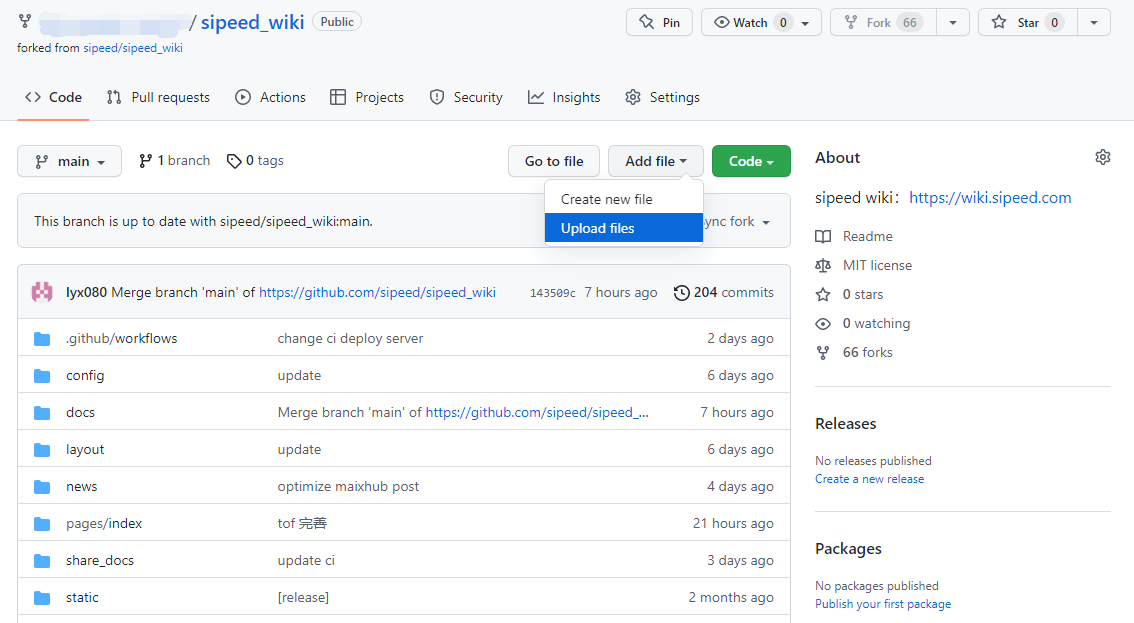Click folder icon next to news
1134x623 pixels.
pos(42,486)
